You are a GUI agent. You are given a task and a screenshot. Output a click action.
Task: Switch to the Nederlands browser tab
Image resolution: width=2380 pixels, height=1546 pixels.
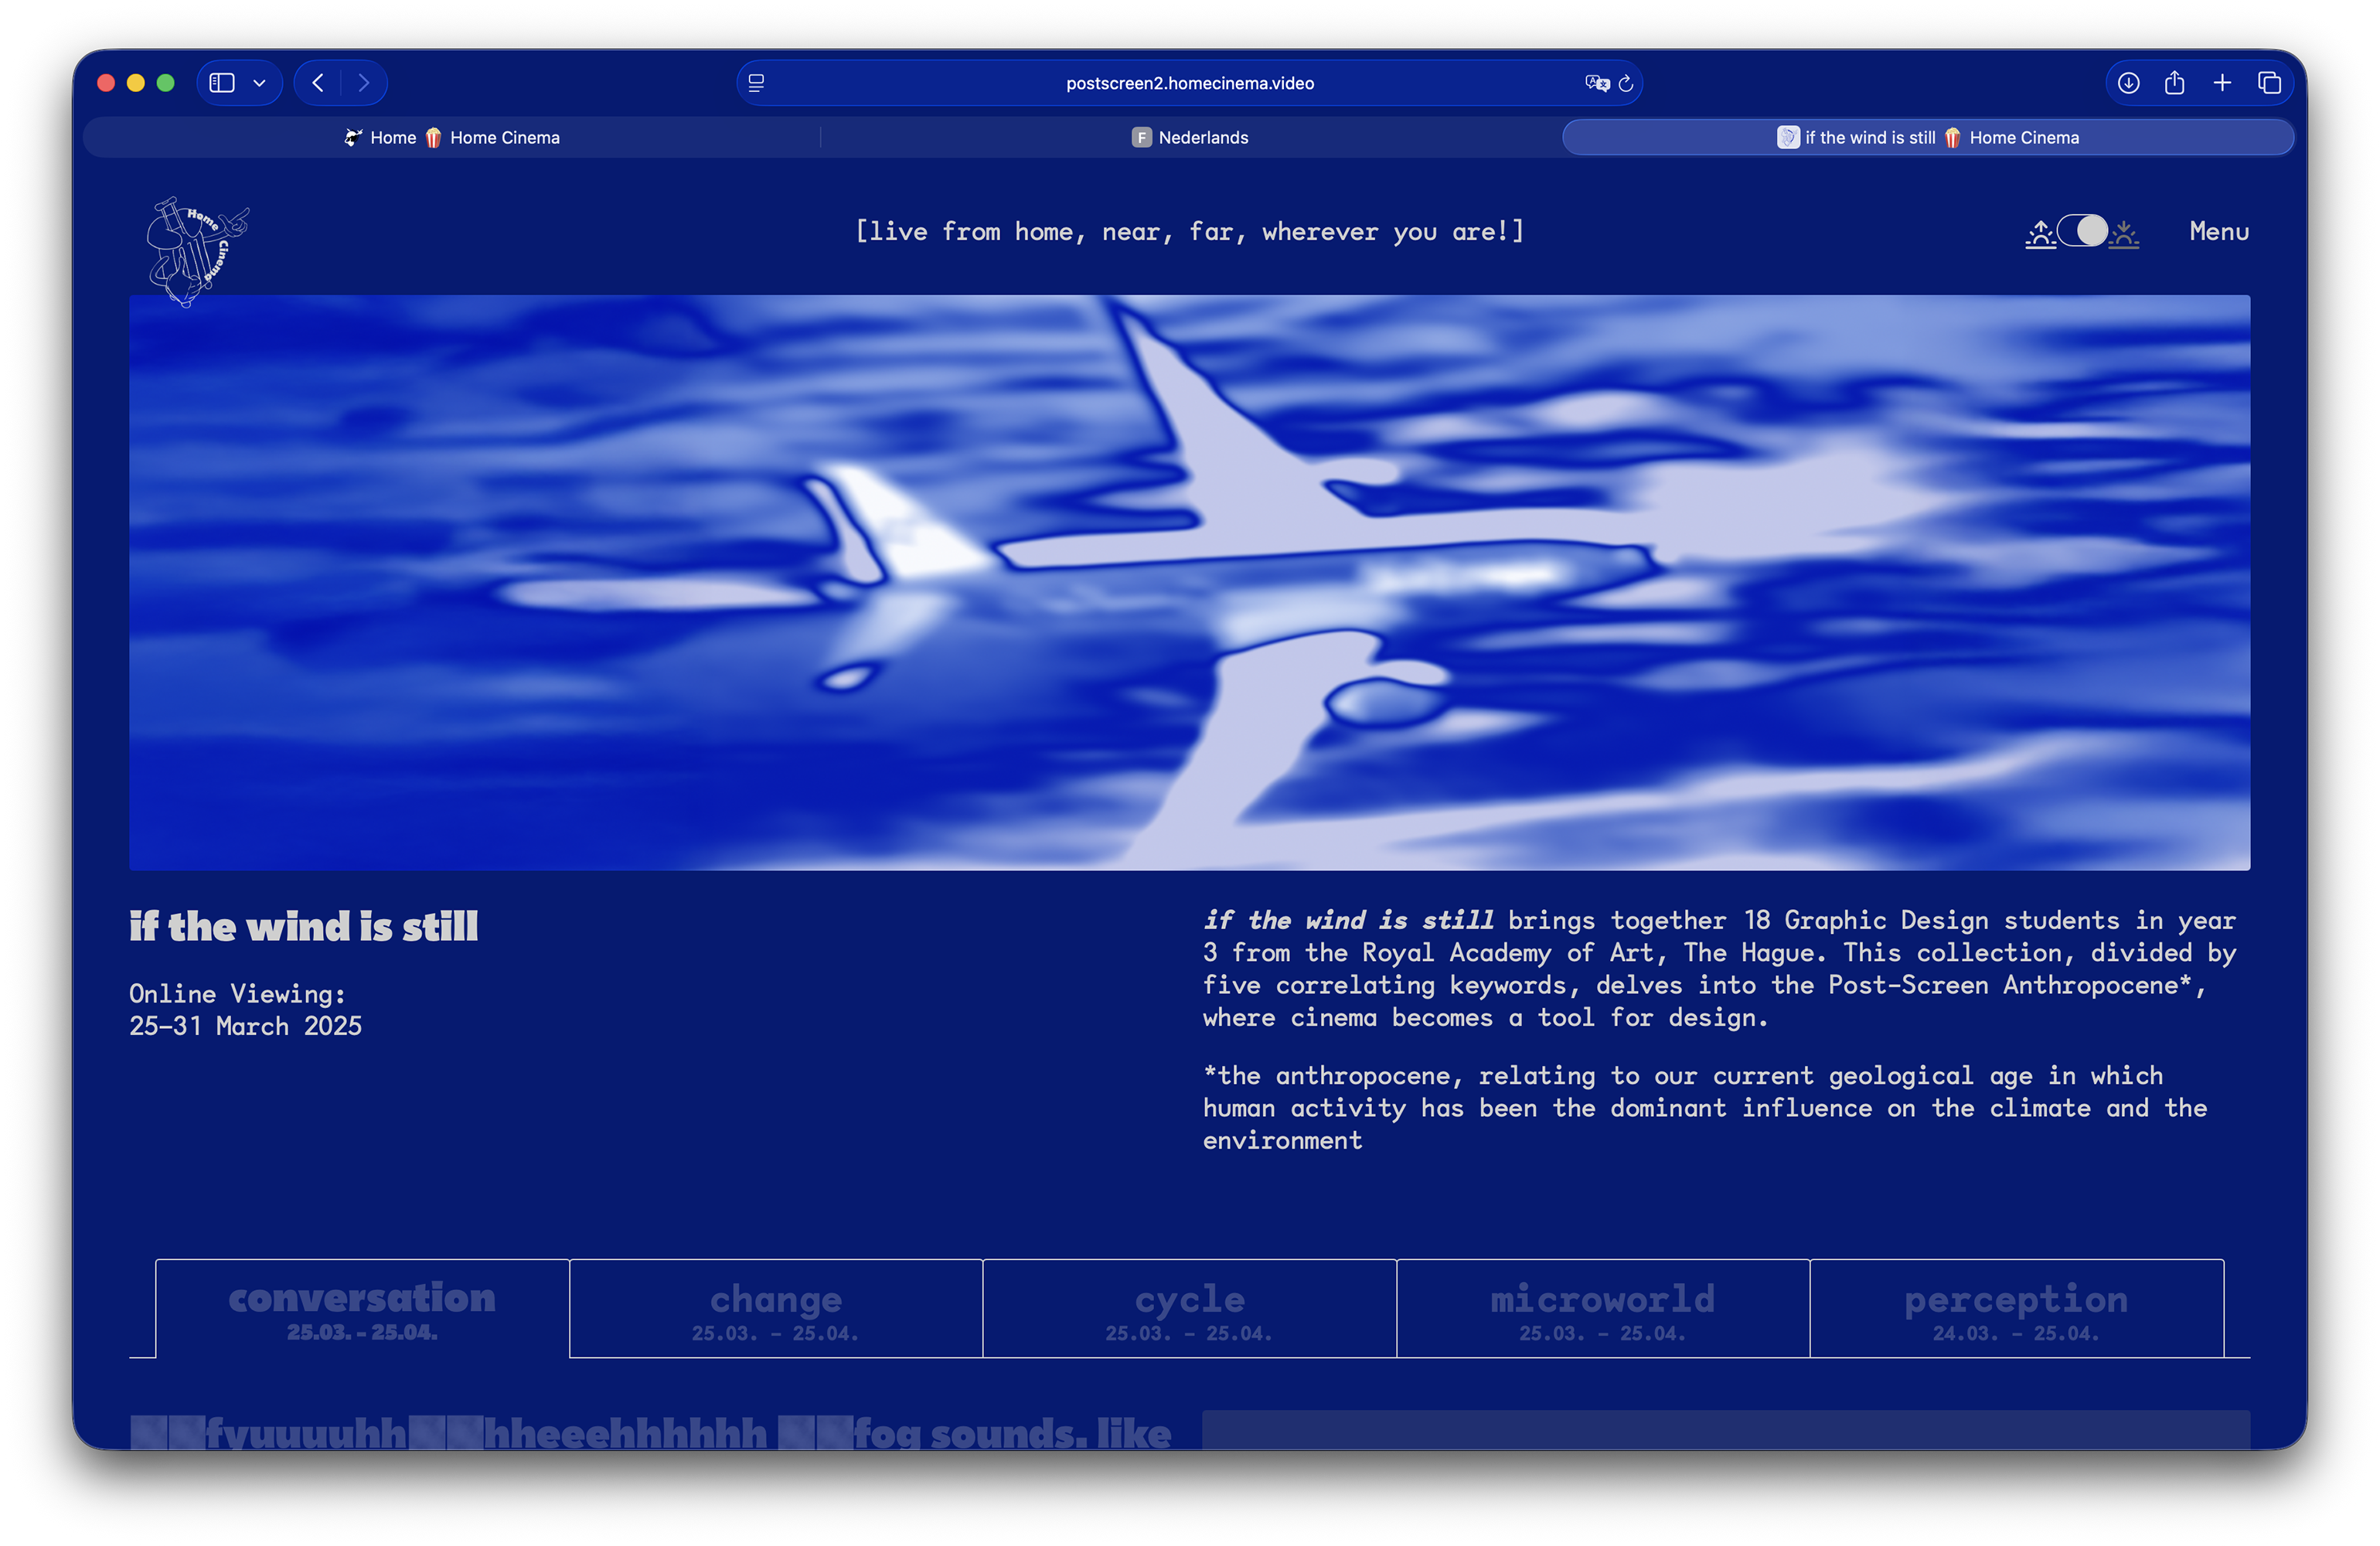coord(1190,138)
